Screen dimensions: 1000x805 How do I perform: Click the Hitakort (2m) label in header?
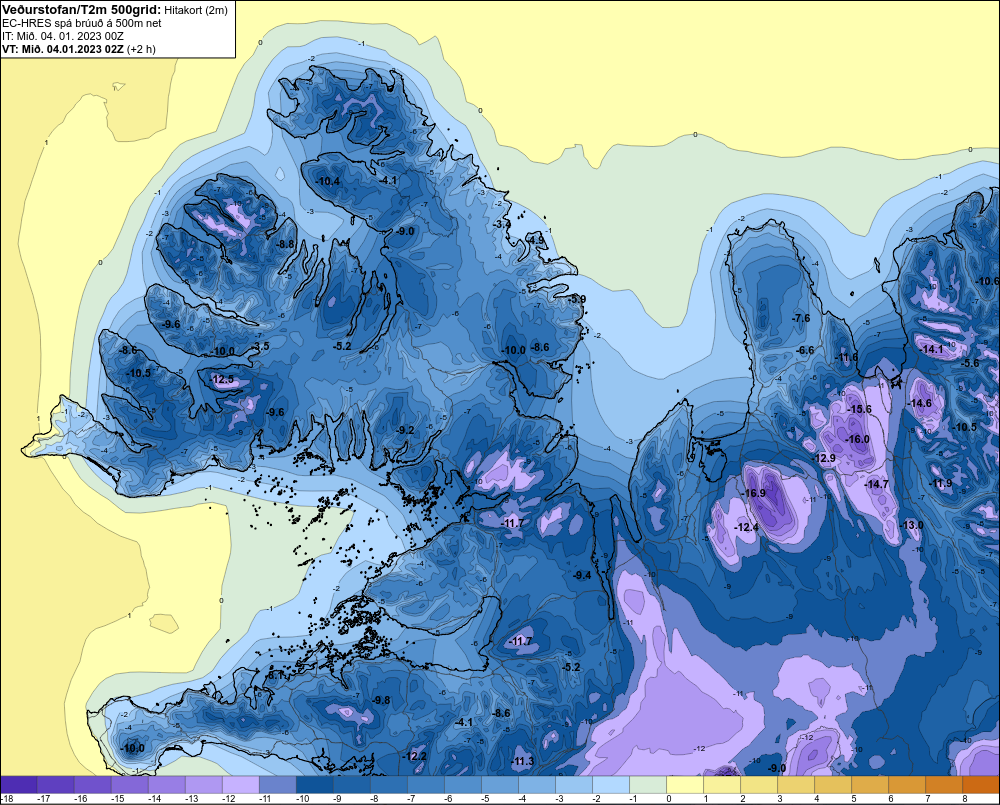(x=195, y=10)
